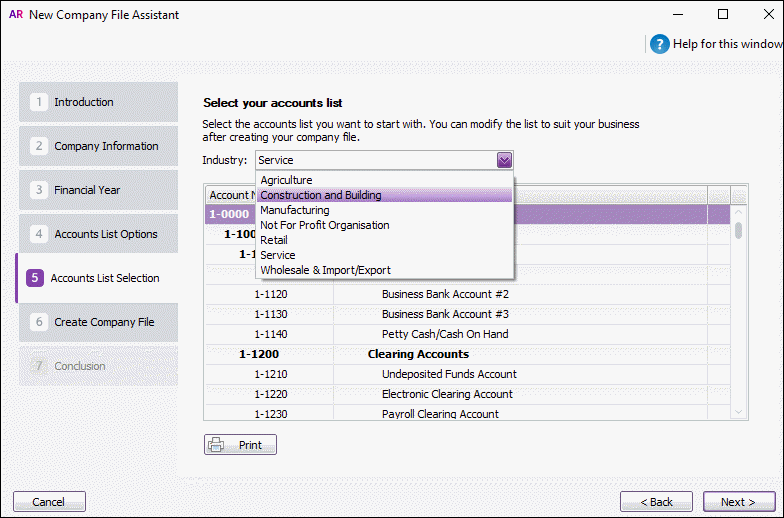784x518 pixels.
Task: Click the printer icon on Print button
Action: 217,445
